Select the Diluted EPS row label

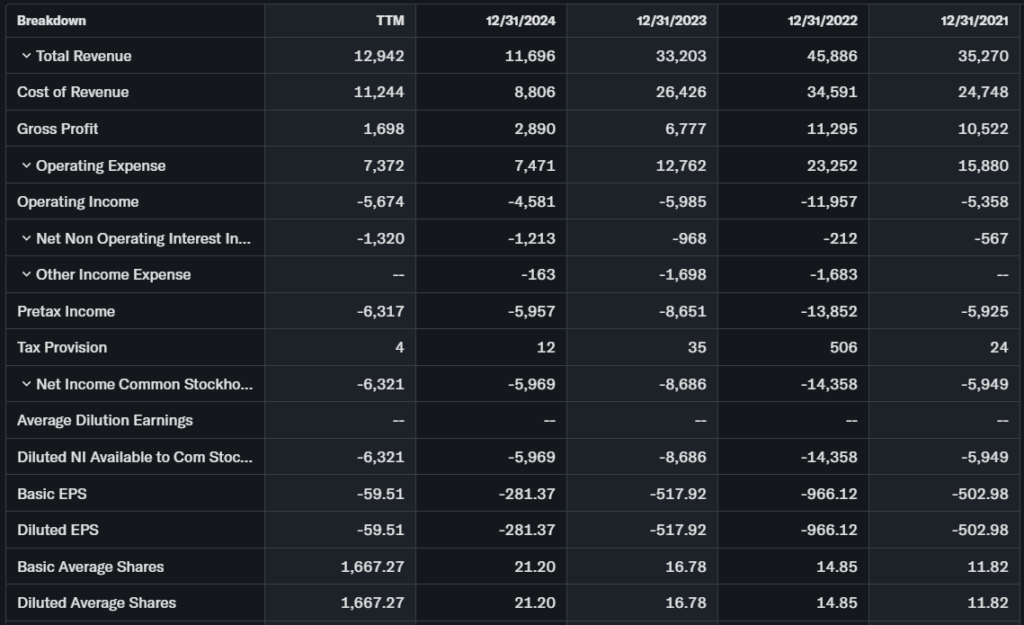[x=58, y=530]
